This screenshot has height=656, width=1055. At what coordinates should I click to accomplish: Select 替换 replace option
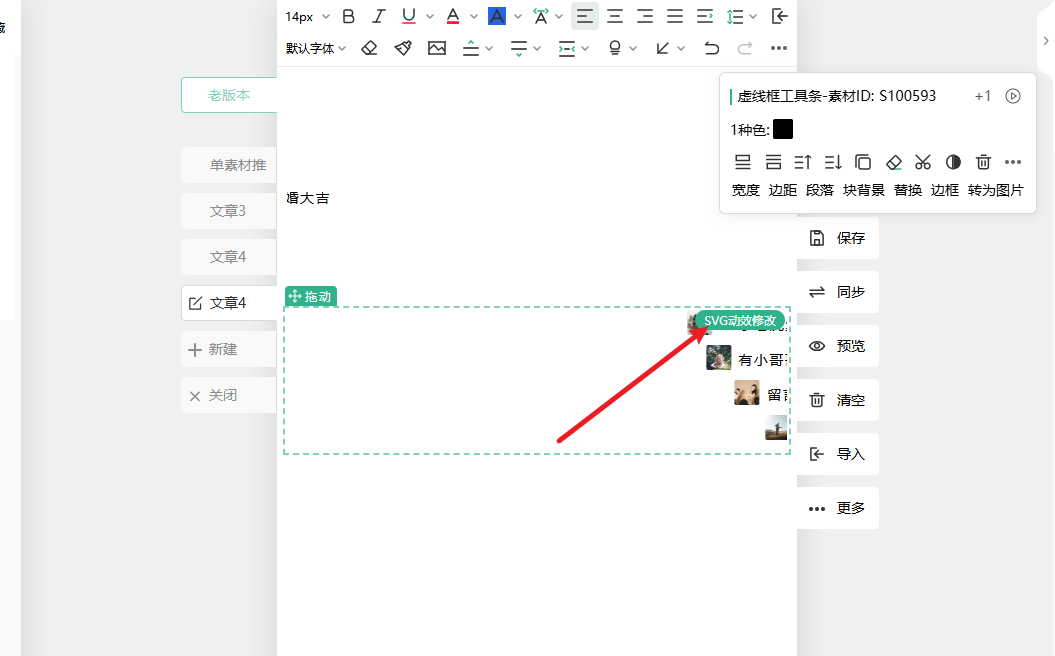pyautogui.click(x=908, y=190)
